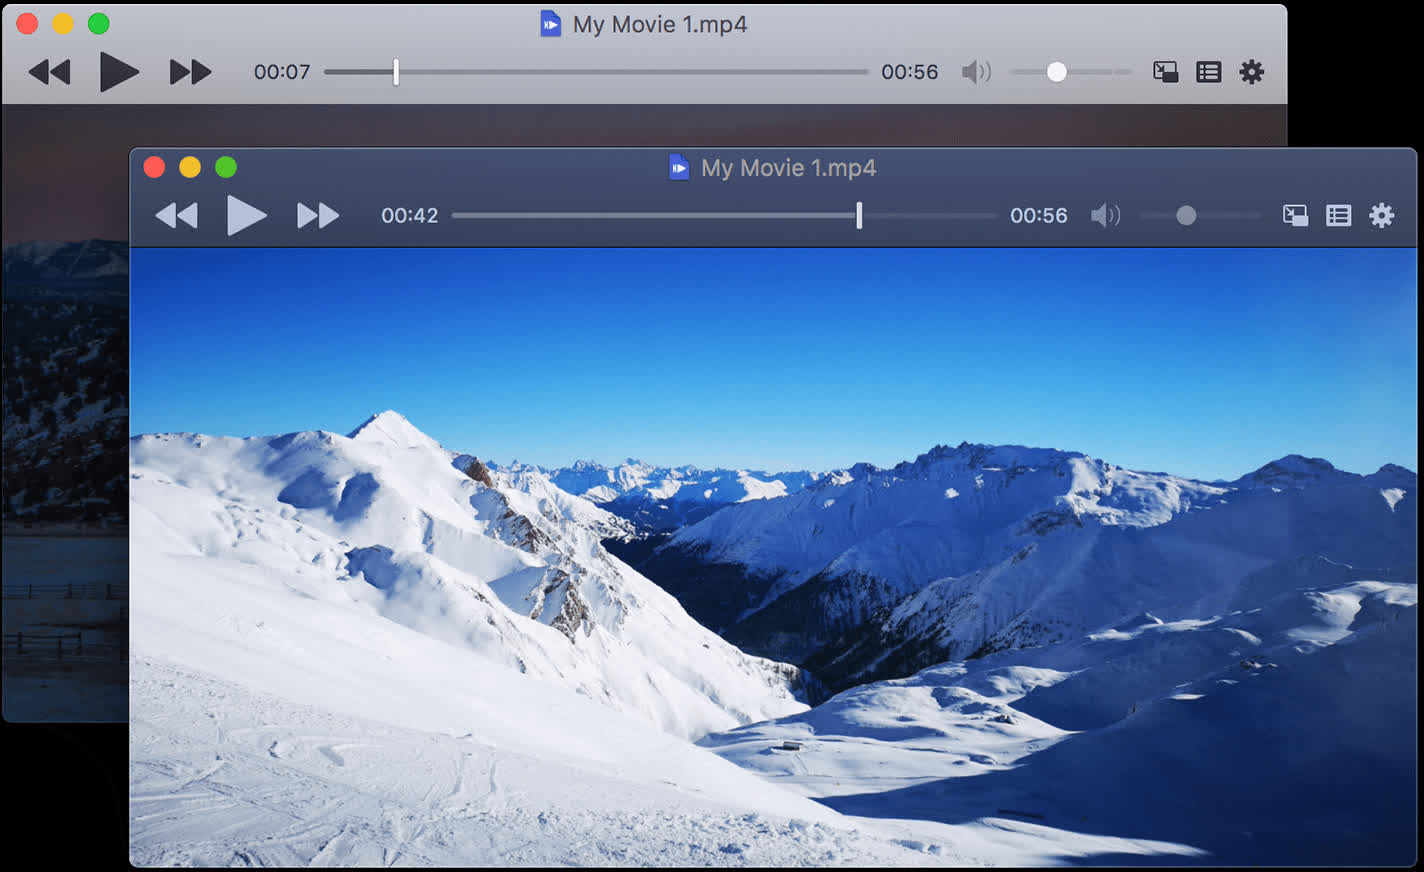Open settings gear in the front window

coord(1381,215)
